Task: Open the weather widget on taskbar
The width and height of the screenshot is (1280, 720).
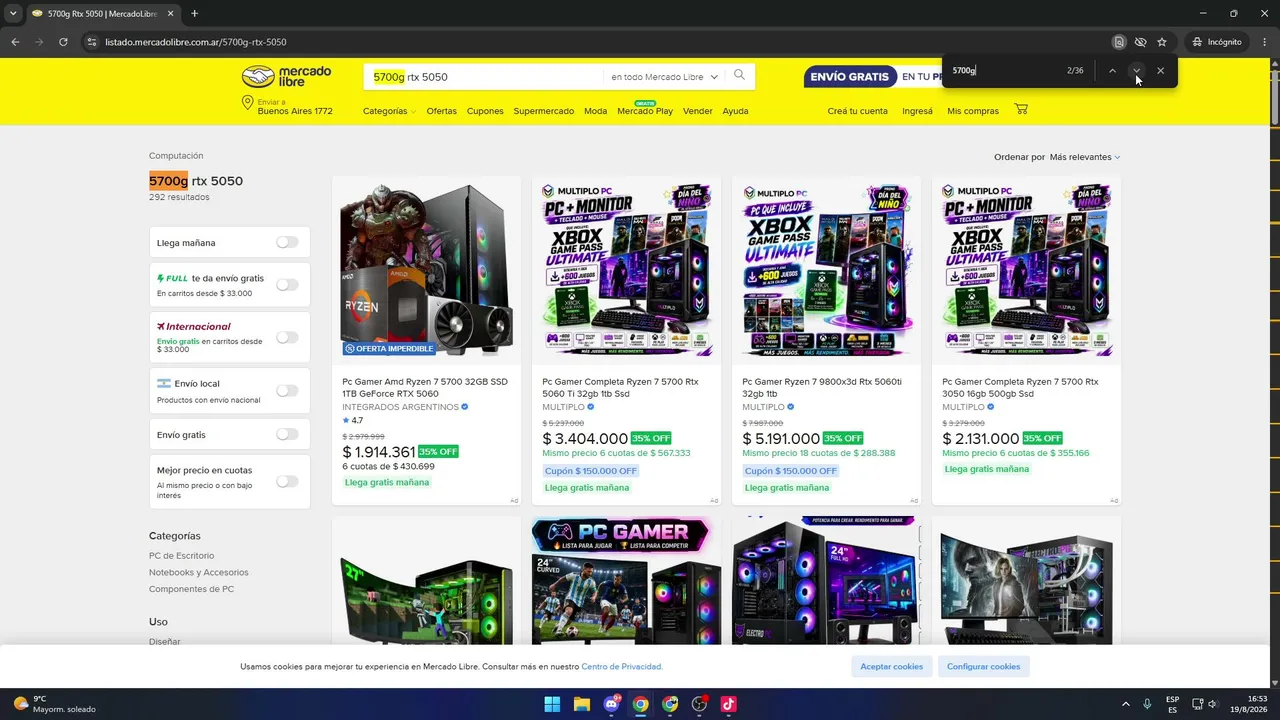Action: (x=55, y=704)
